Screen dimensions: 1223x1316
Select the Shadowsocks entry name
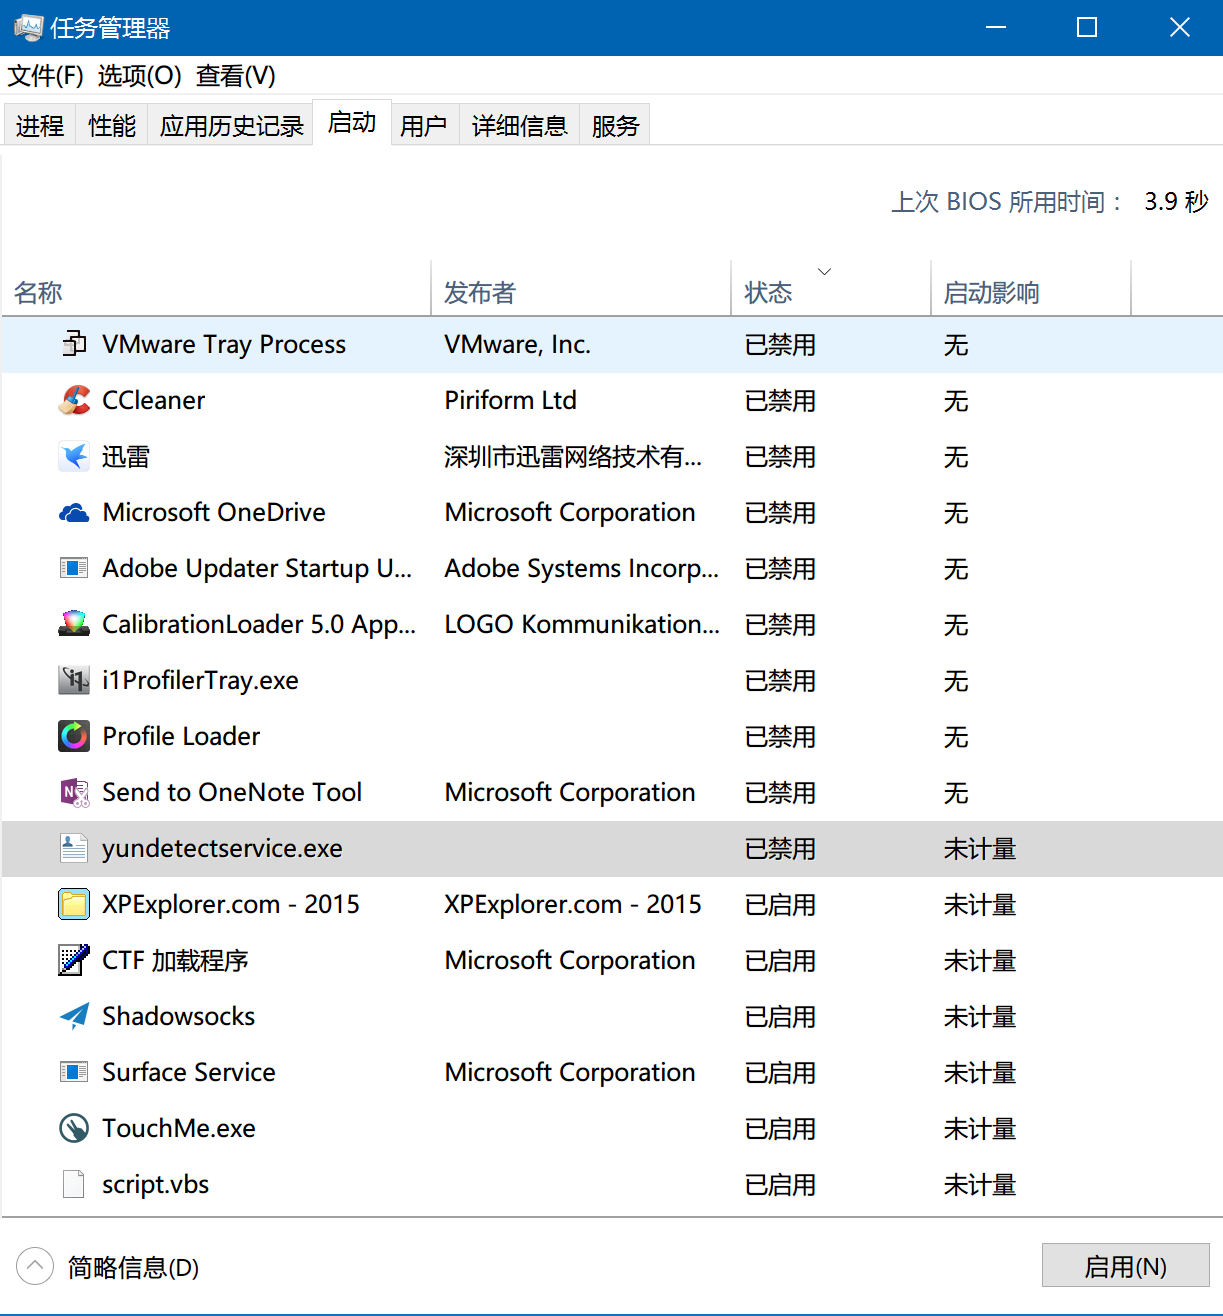(x=178, y=1016)
